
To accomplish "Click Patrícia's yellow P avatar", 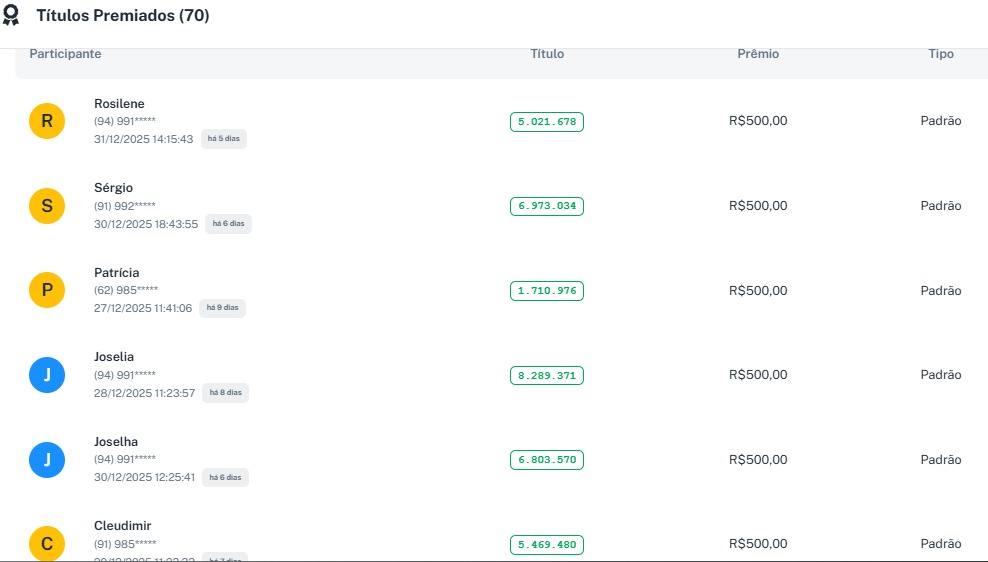I will point(47,291).
